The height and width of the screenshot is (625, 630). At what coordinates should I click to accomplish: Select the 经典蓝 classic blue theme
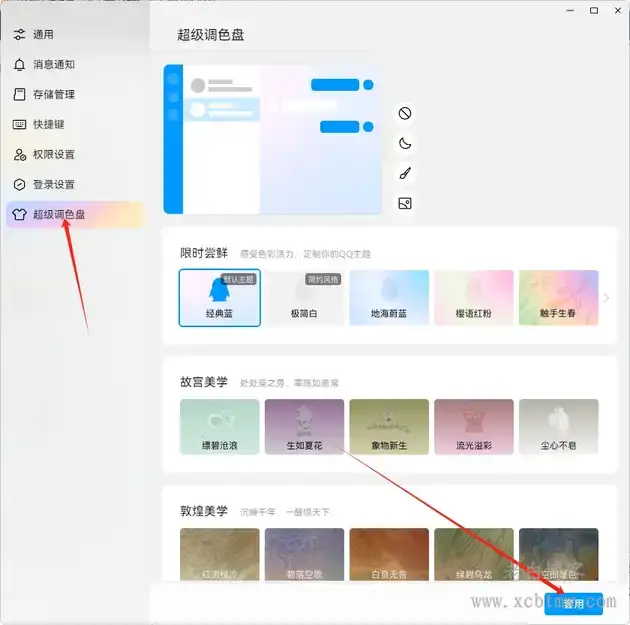click(219, 298)
